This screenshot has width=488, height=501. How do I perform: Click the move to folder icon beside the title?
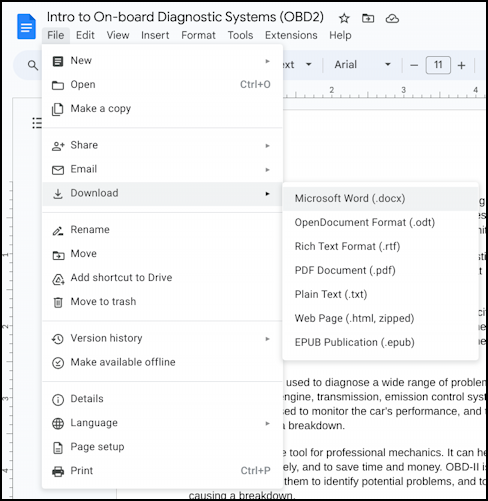(368, 18)
